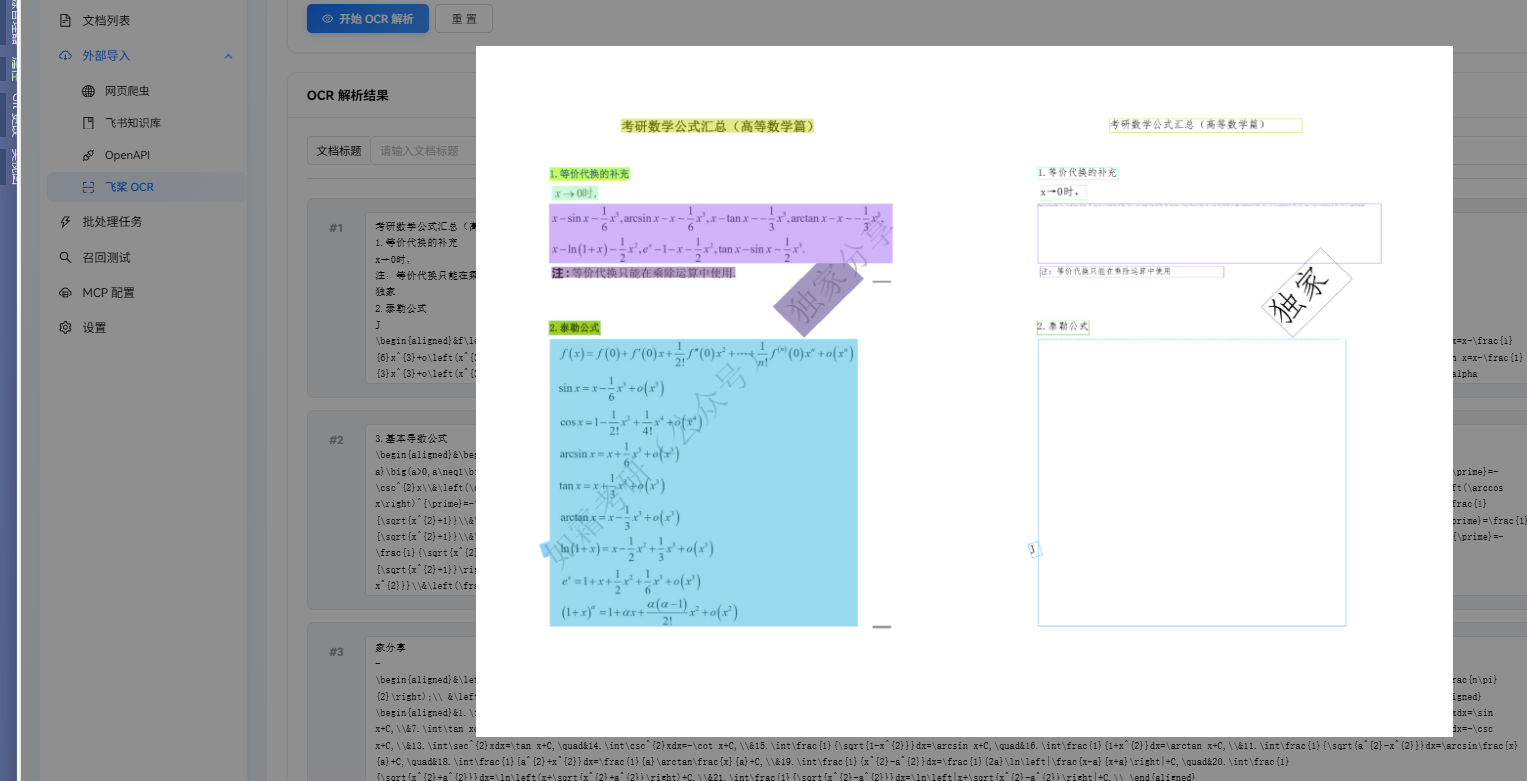Click the 重置 button
Screen dimensions: 1527x781
point(463,19)
